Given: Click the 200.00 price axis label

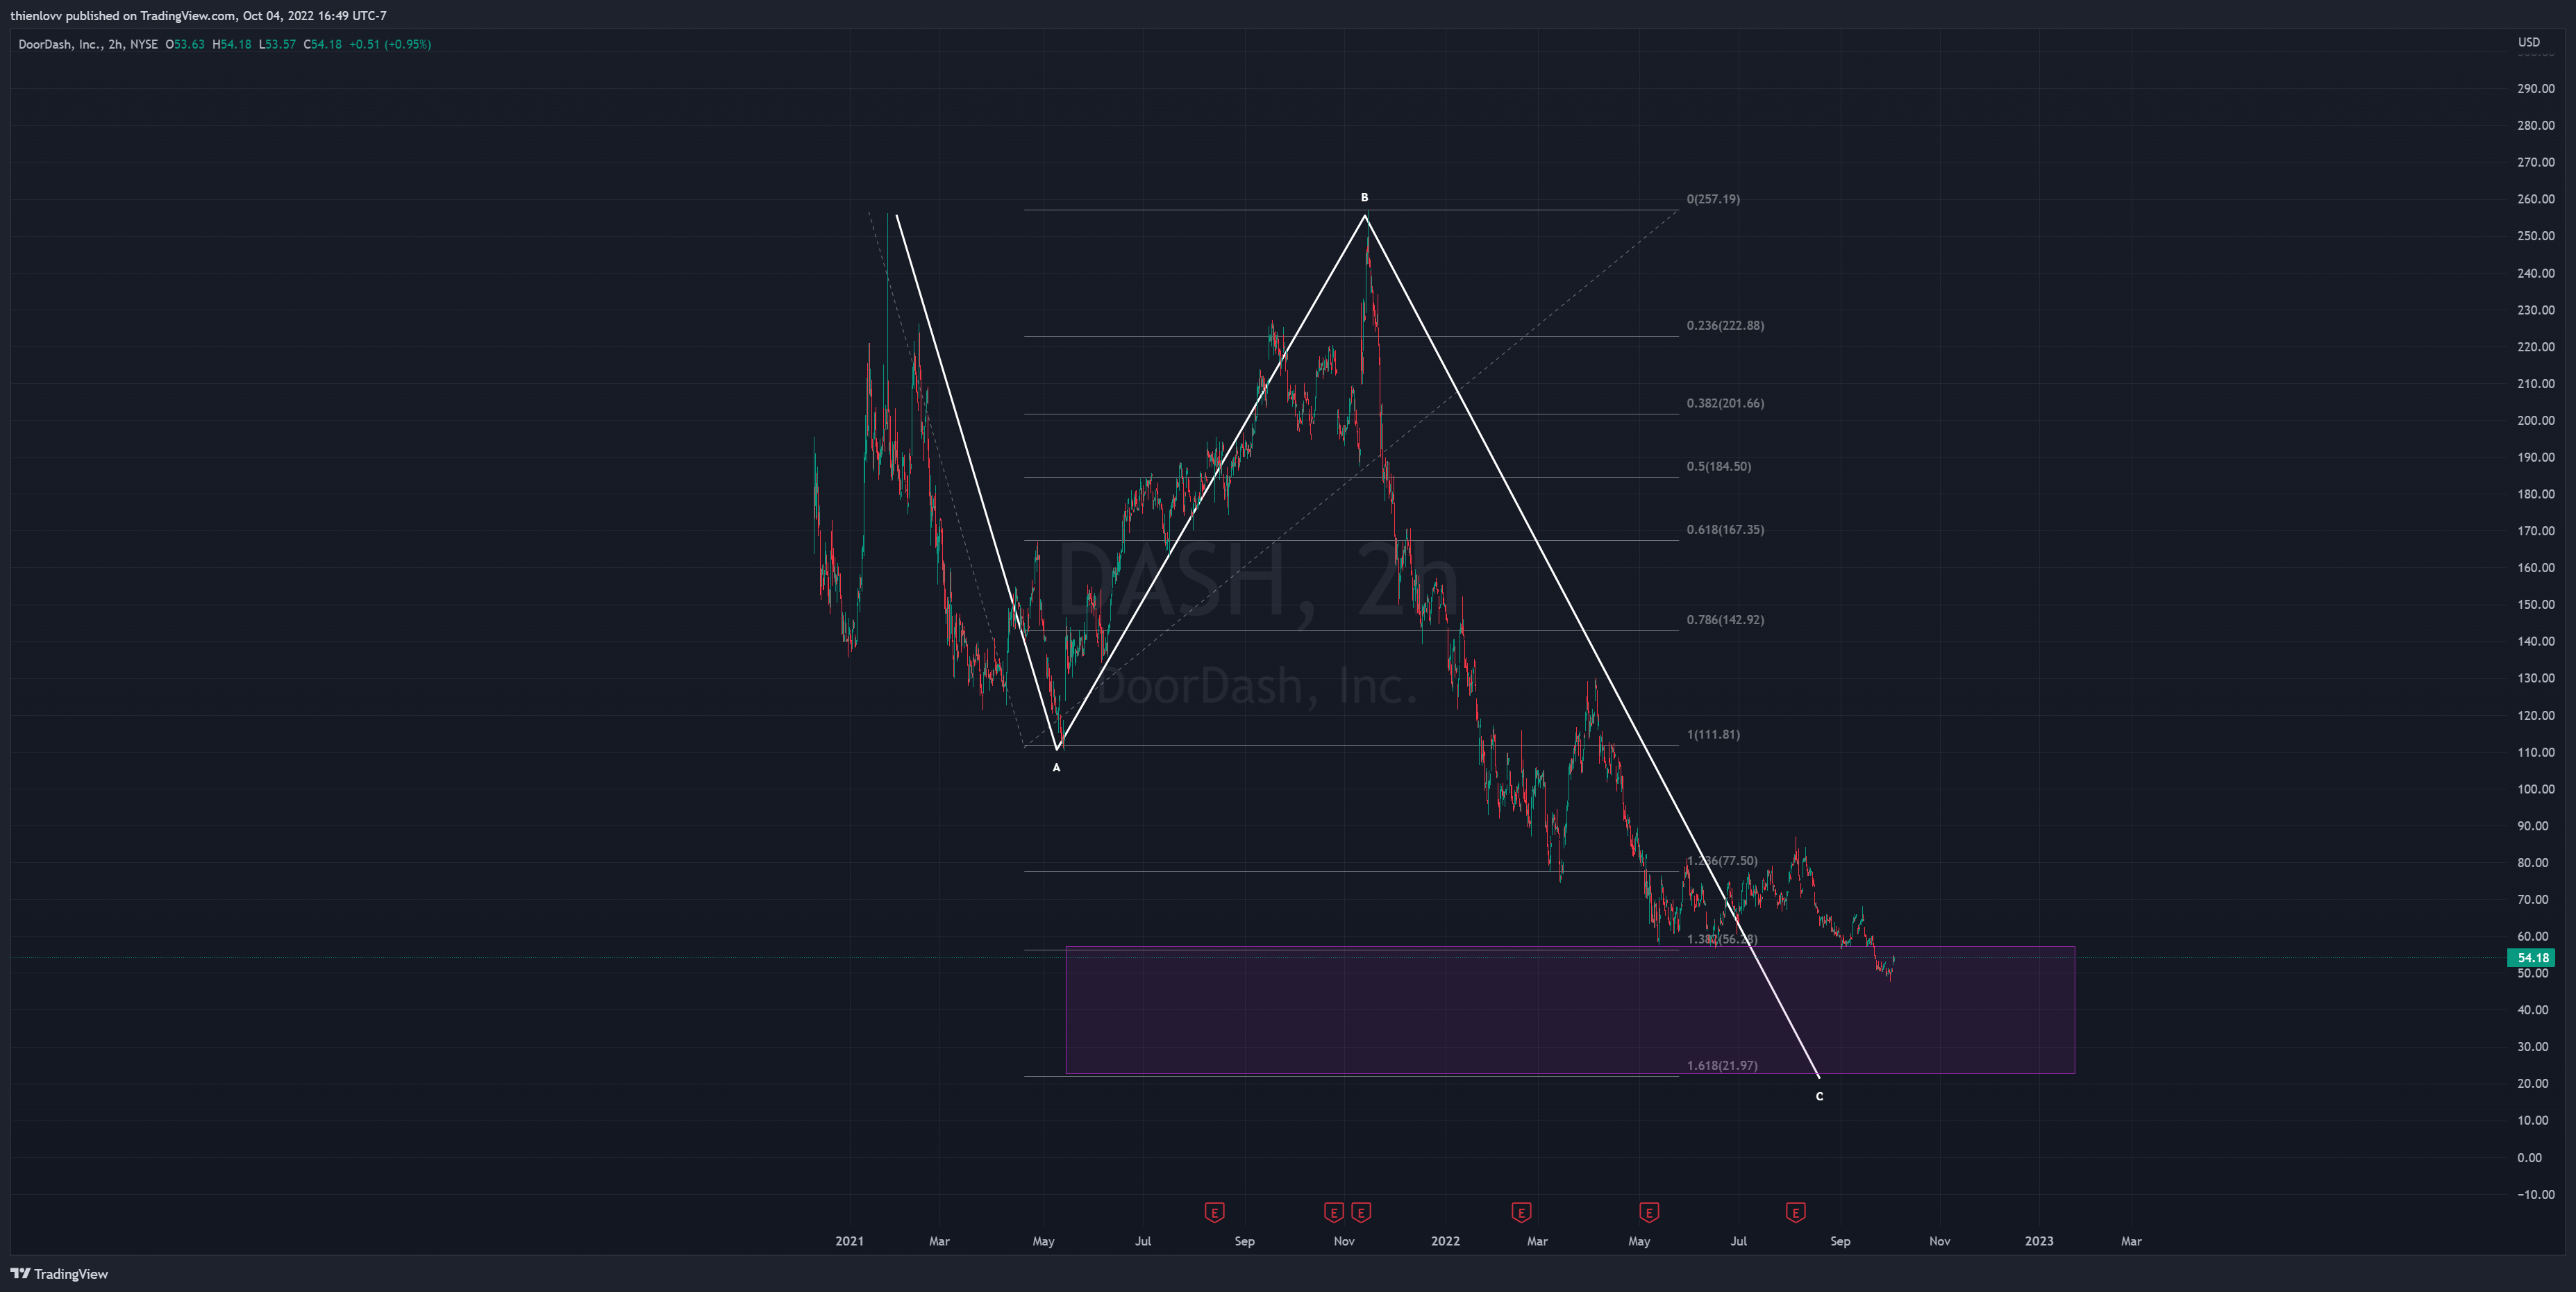Looking at the screenshot, I should click(2536, 420).
